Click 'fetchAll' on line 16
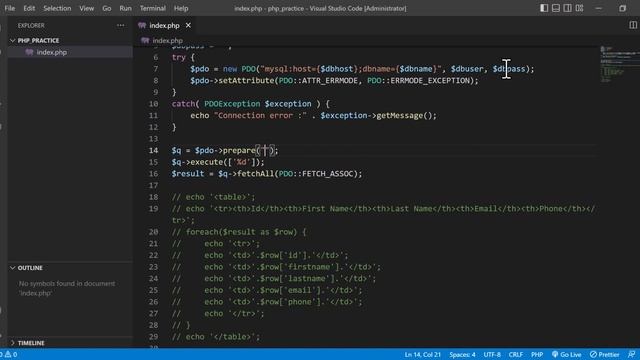The height and width of the screenshot is (360, 640). click(x=255, y=173)
